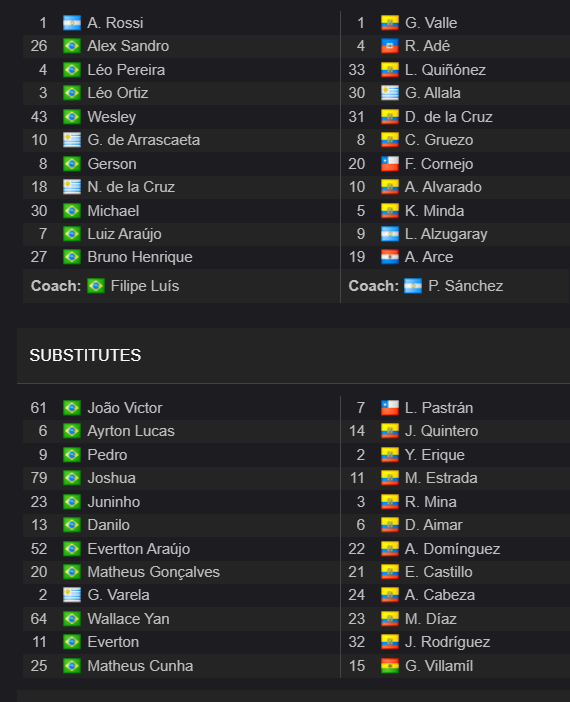570x702 pixels.
Task: Select substitute Matheus Gonçalves
Action: [154, 572]
